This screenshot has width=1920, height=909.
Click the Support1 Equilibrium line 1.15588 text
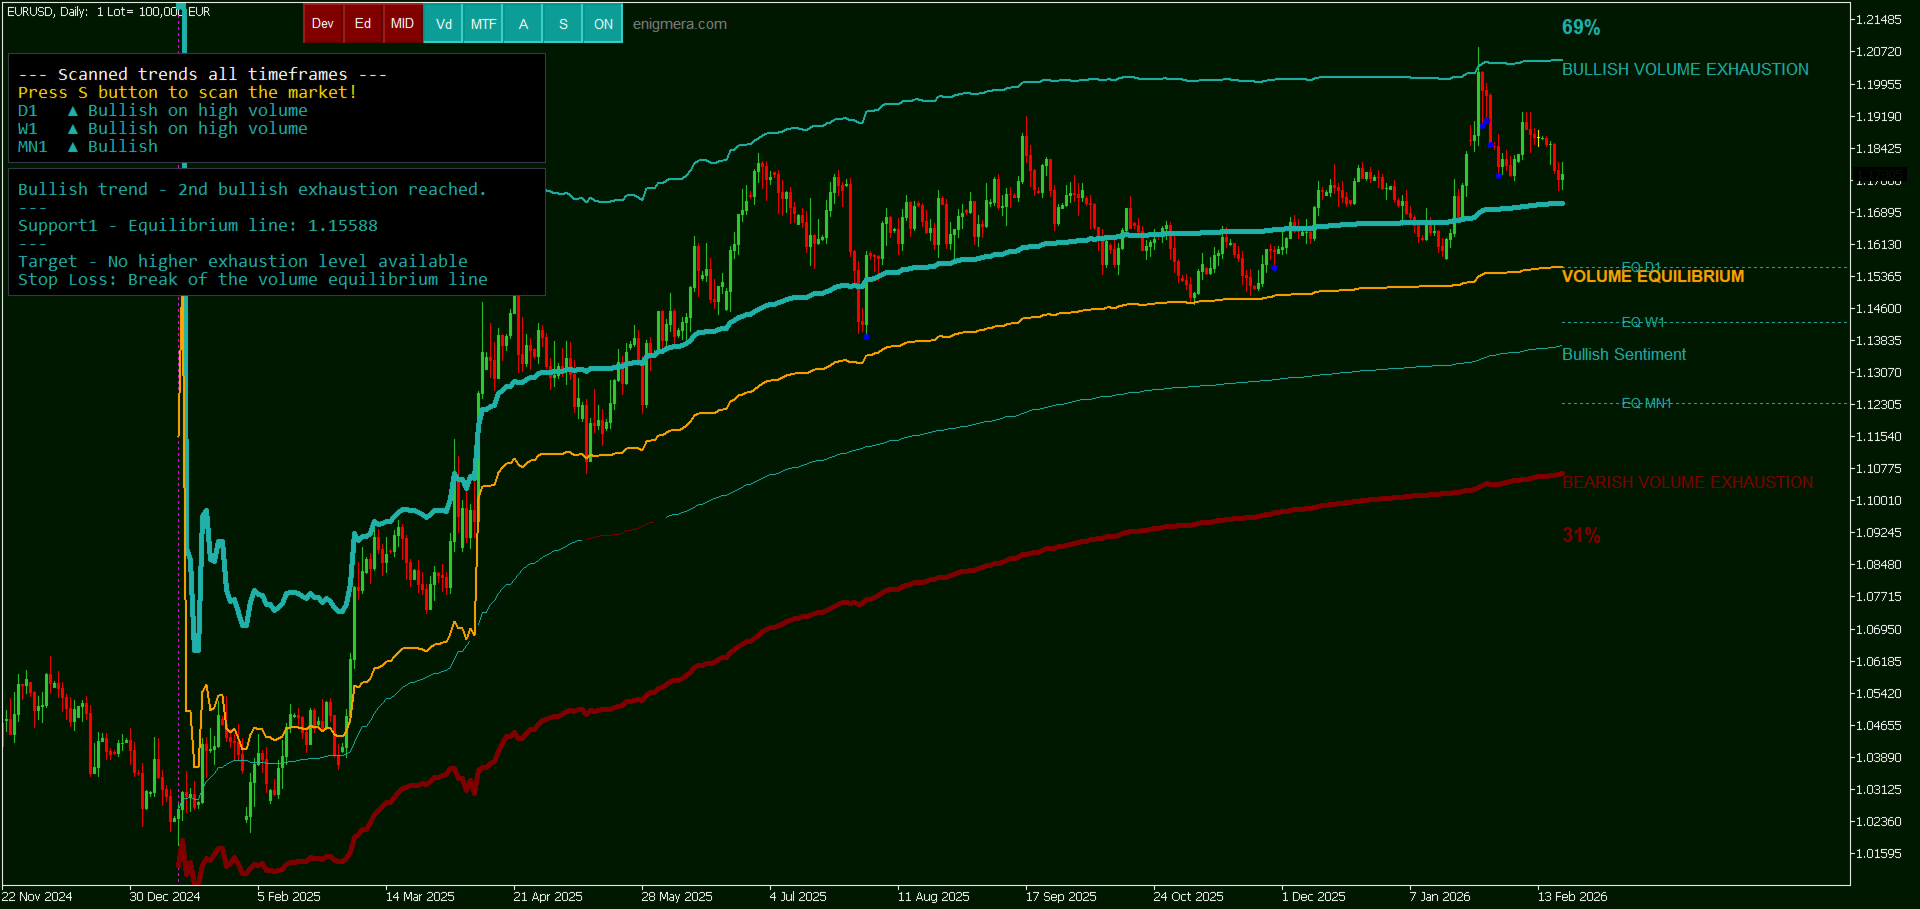click(198, 226)
